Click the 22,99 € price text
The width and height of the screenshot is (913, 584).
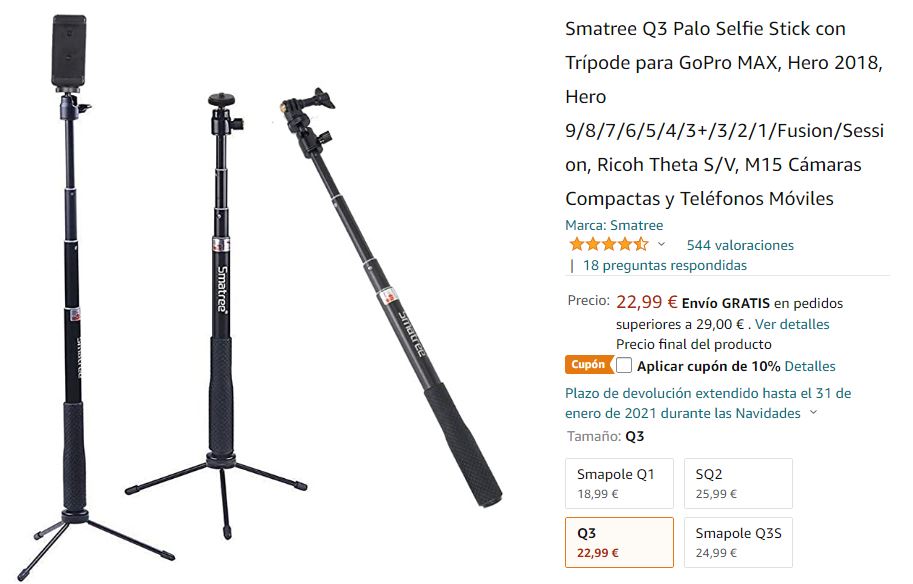[646, 302]
